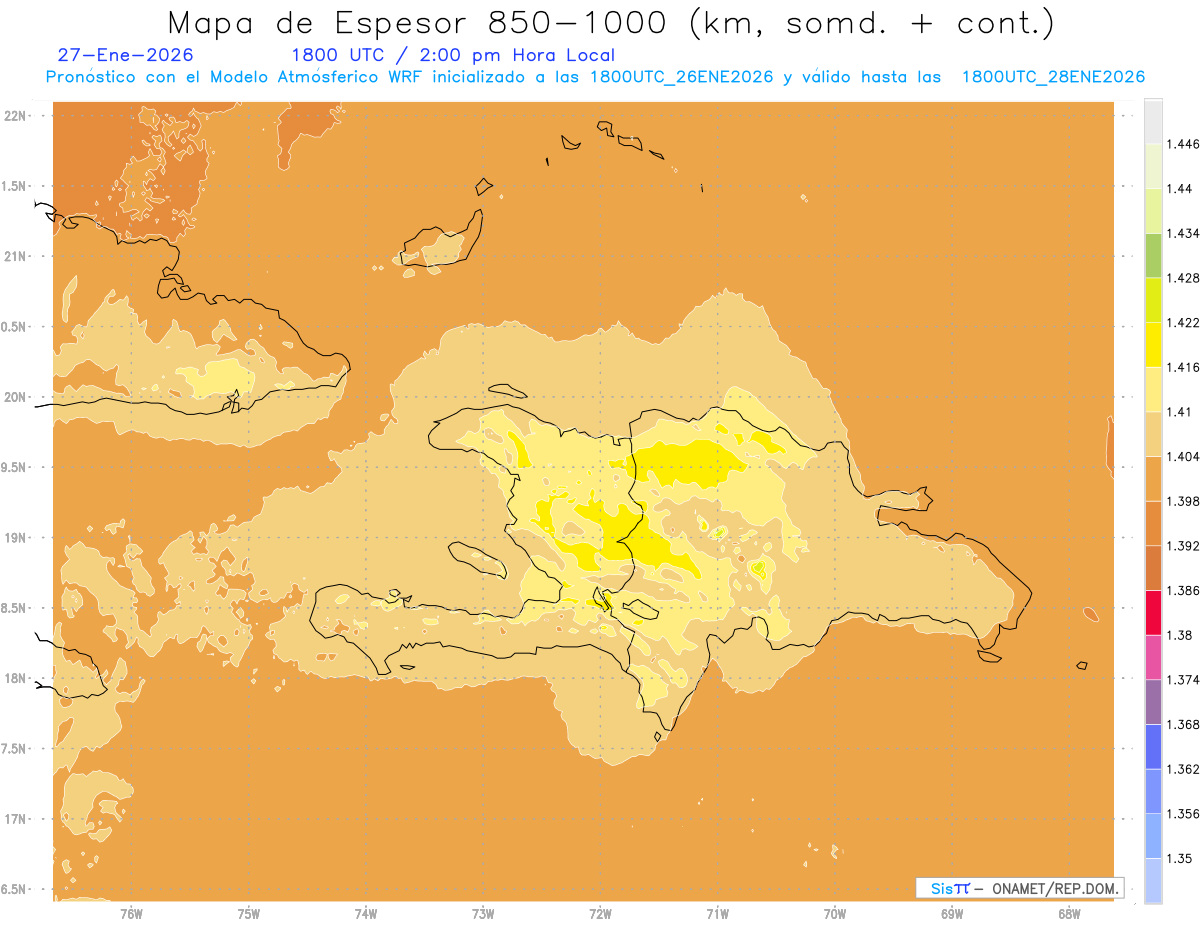Click the '17N' latitude axis label
The height and width of the screenshot is (927, 1200).
coord(16,819)
